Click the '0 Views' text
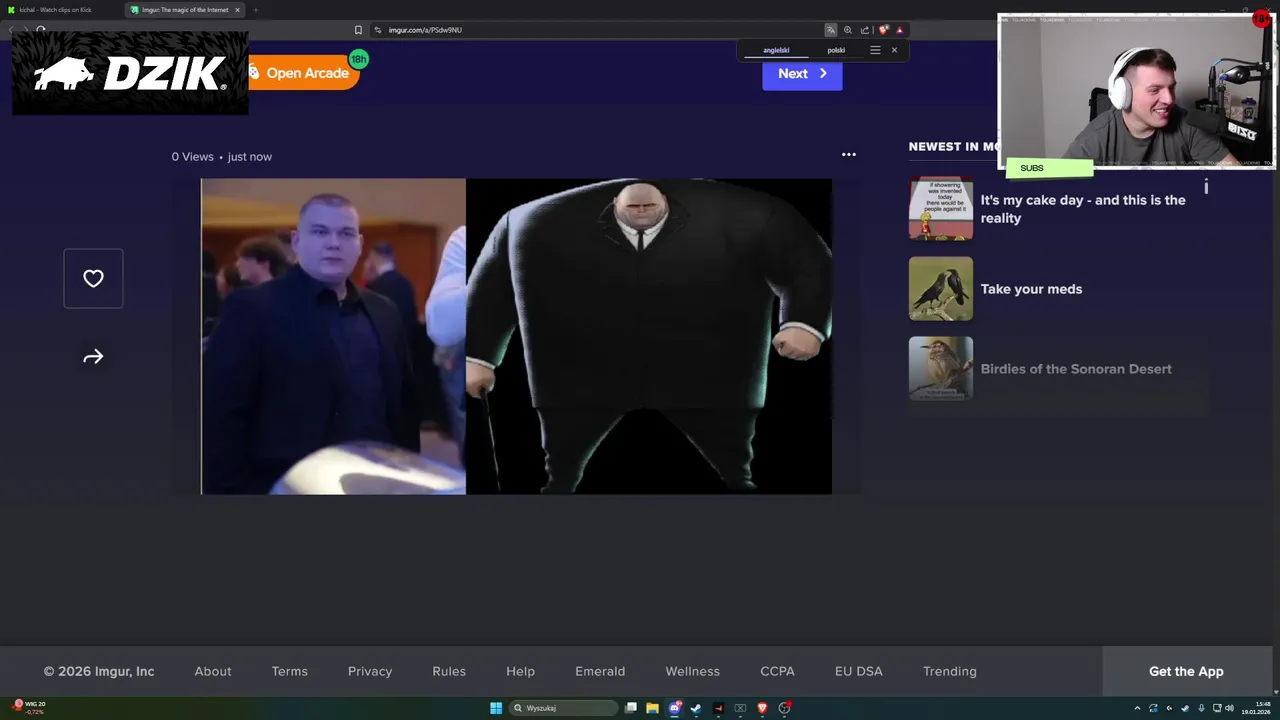This screenshot has width=1280, height=720. pyautogui.click(x=192, y=157)
